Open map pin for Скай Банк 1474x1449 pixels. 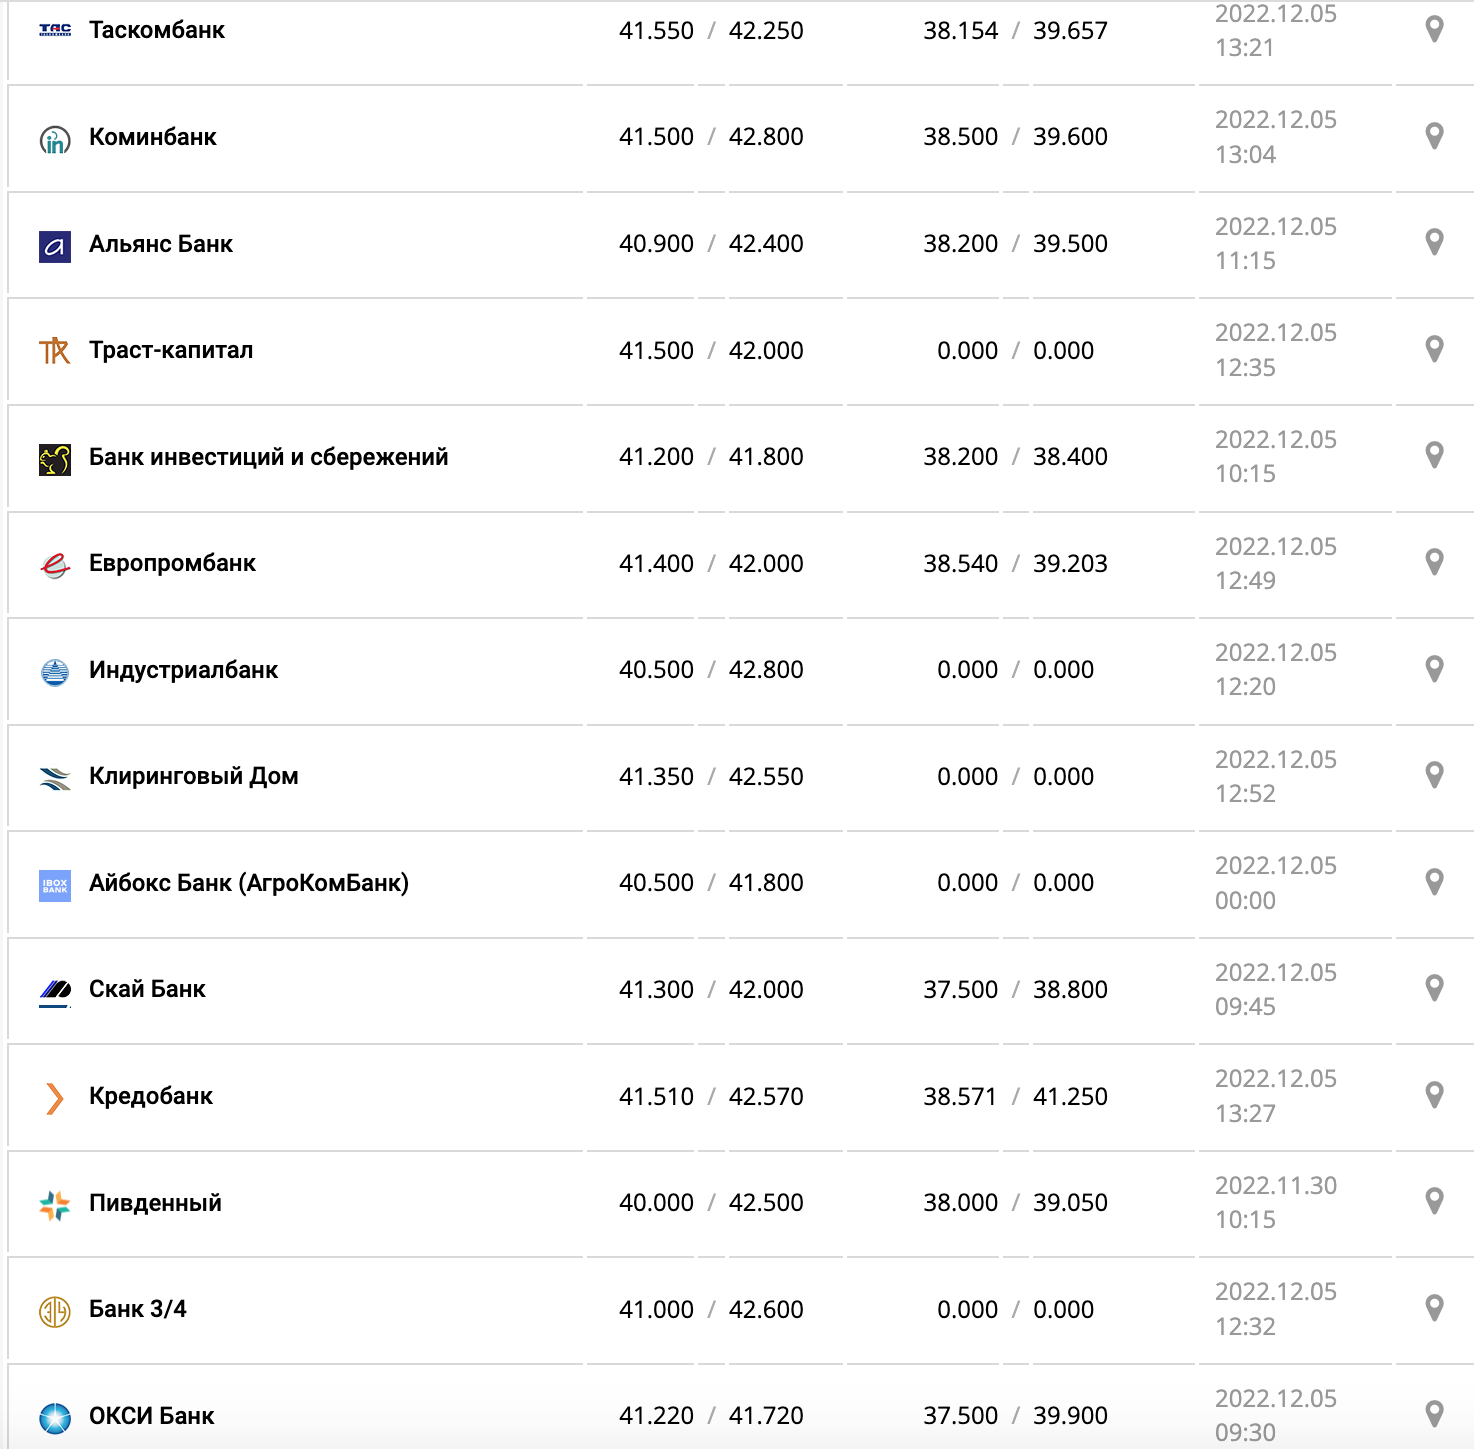1434,988
